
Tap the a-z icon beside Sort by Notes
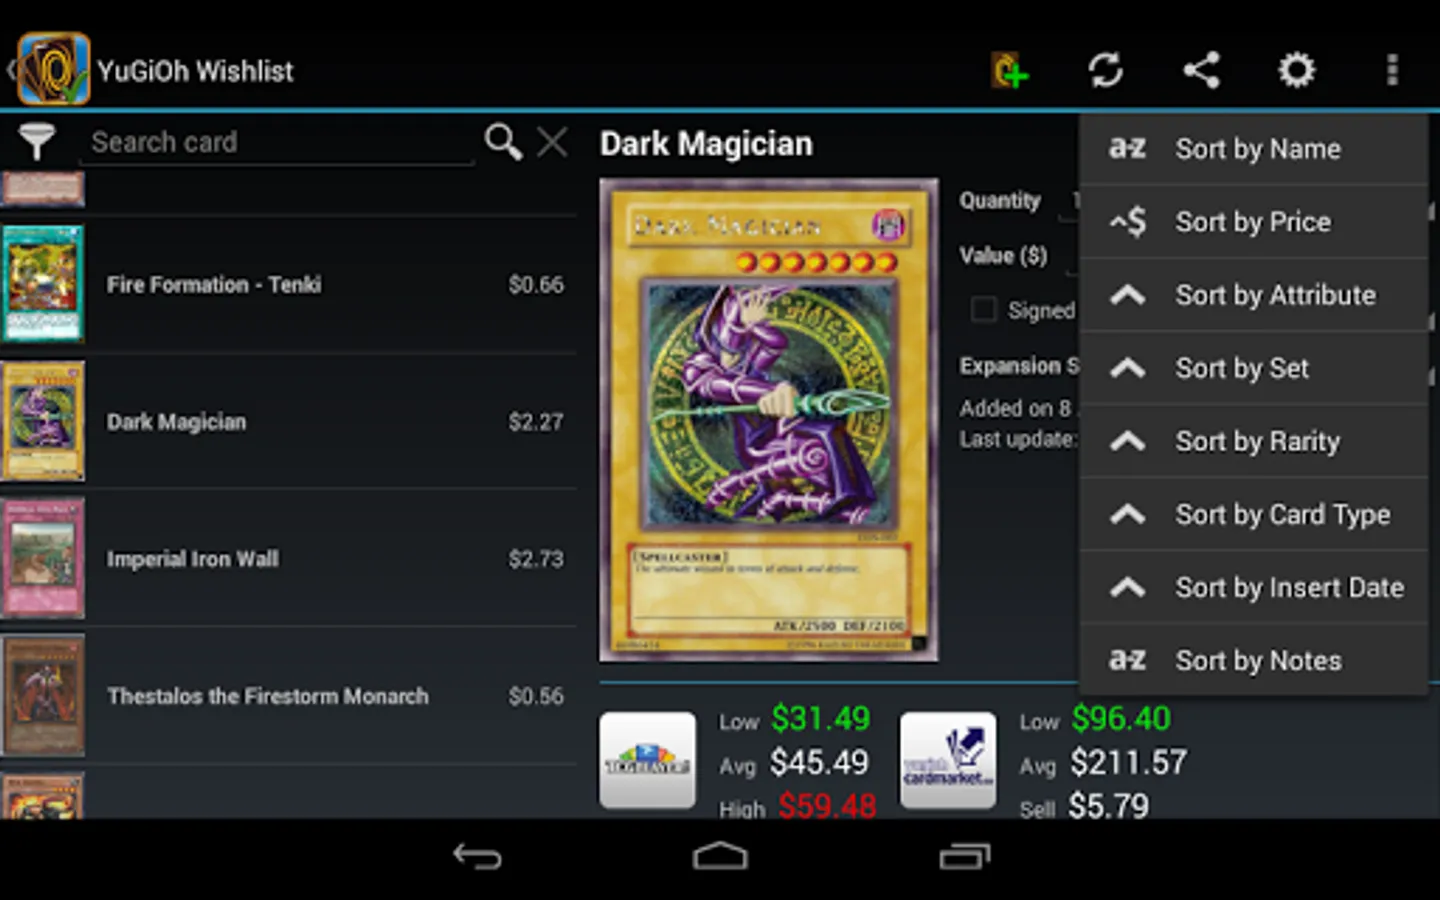1127,660
